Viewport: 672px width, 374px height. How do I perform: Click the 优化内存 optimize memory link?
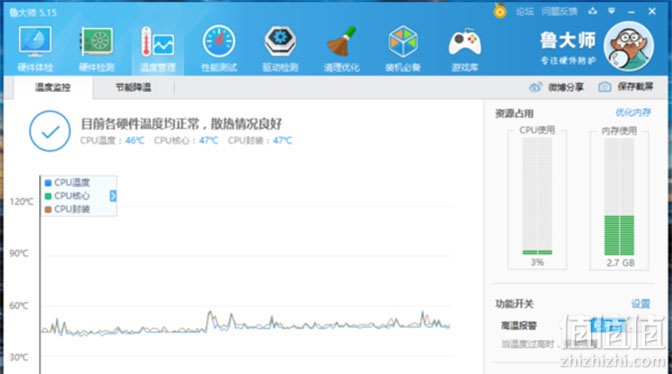click(x=633, y=113)
